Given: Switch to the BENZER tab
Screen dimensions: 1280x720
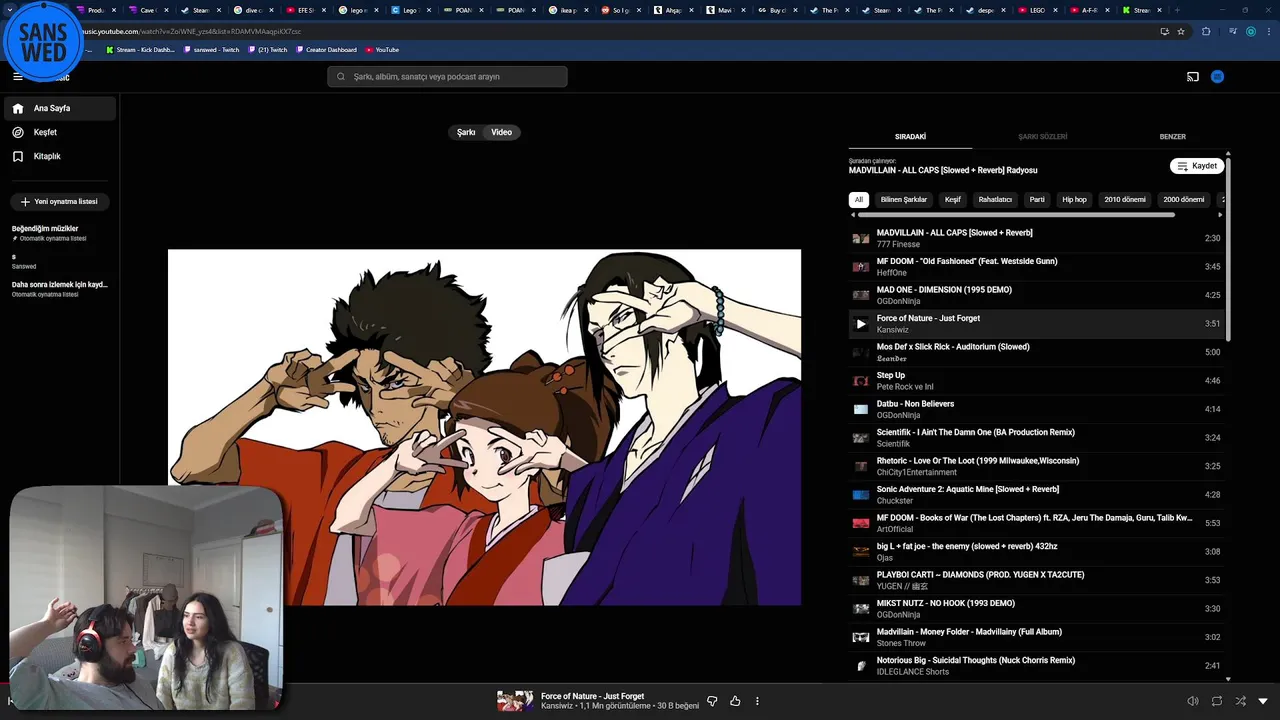Looking at the screenshot, I should pyautogui.click(x=1172, y=137).
